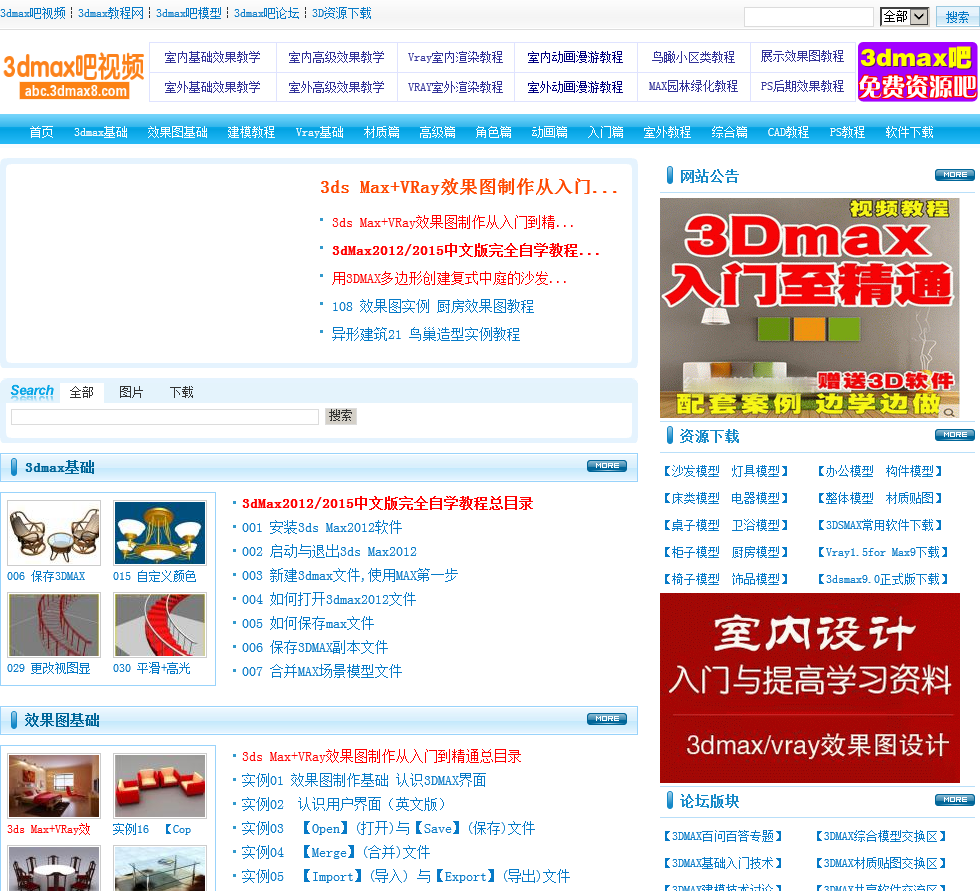Open 实例01 效果图制作基础 认识3DMAX界面

click(x=364, y=781)
